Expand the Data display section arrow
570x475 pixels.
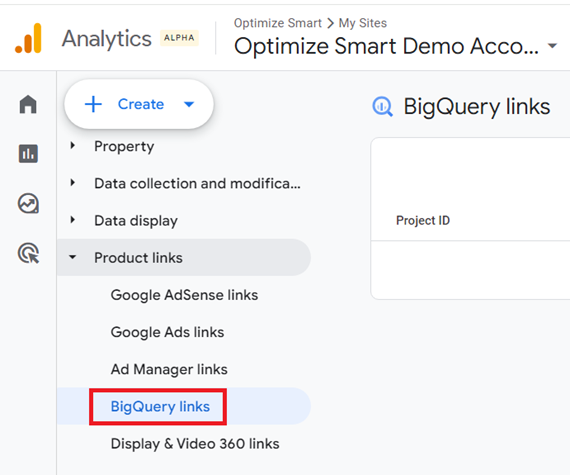[x=73, y=220]
